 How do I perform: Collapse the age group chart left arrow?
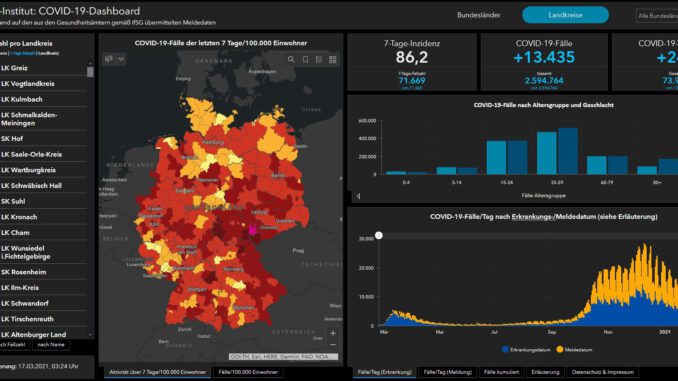tap(358, 196)
